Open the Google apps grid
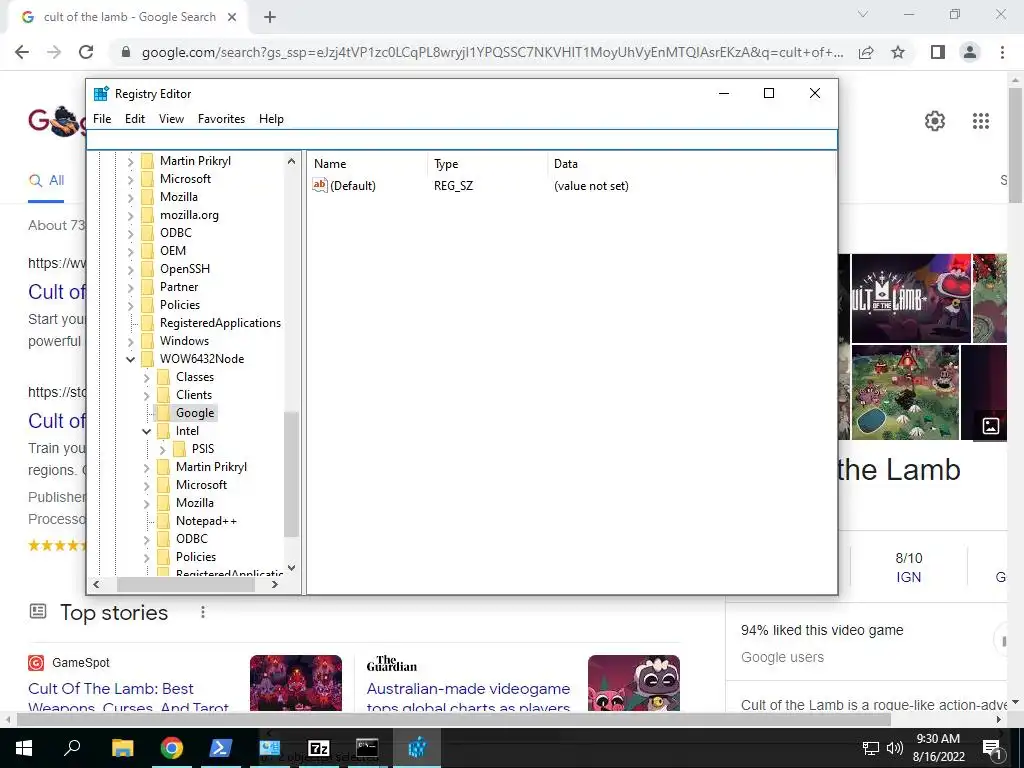This screenshot has width=1024, height=768. click(x=981, y=121)
